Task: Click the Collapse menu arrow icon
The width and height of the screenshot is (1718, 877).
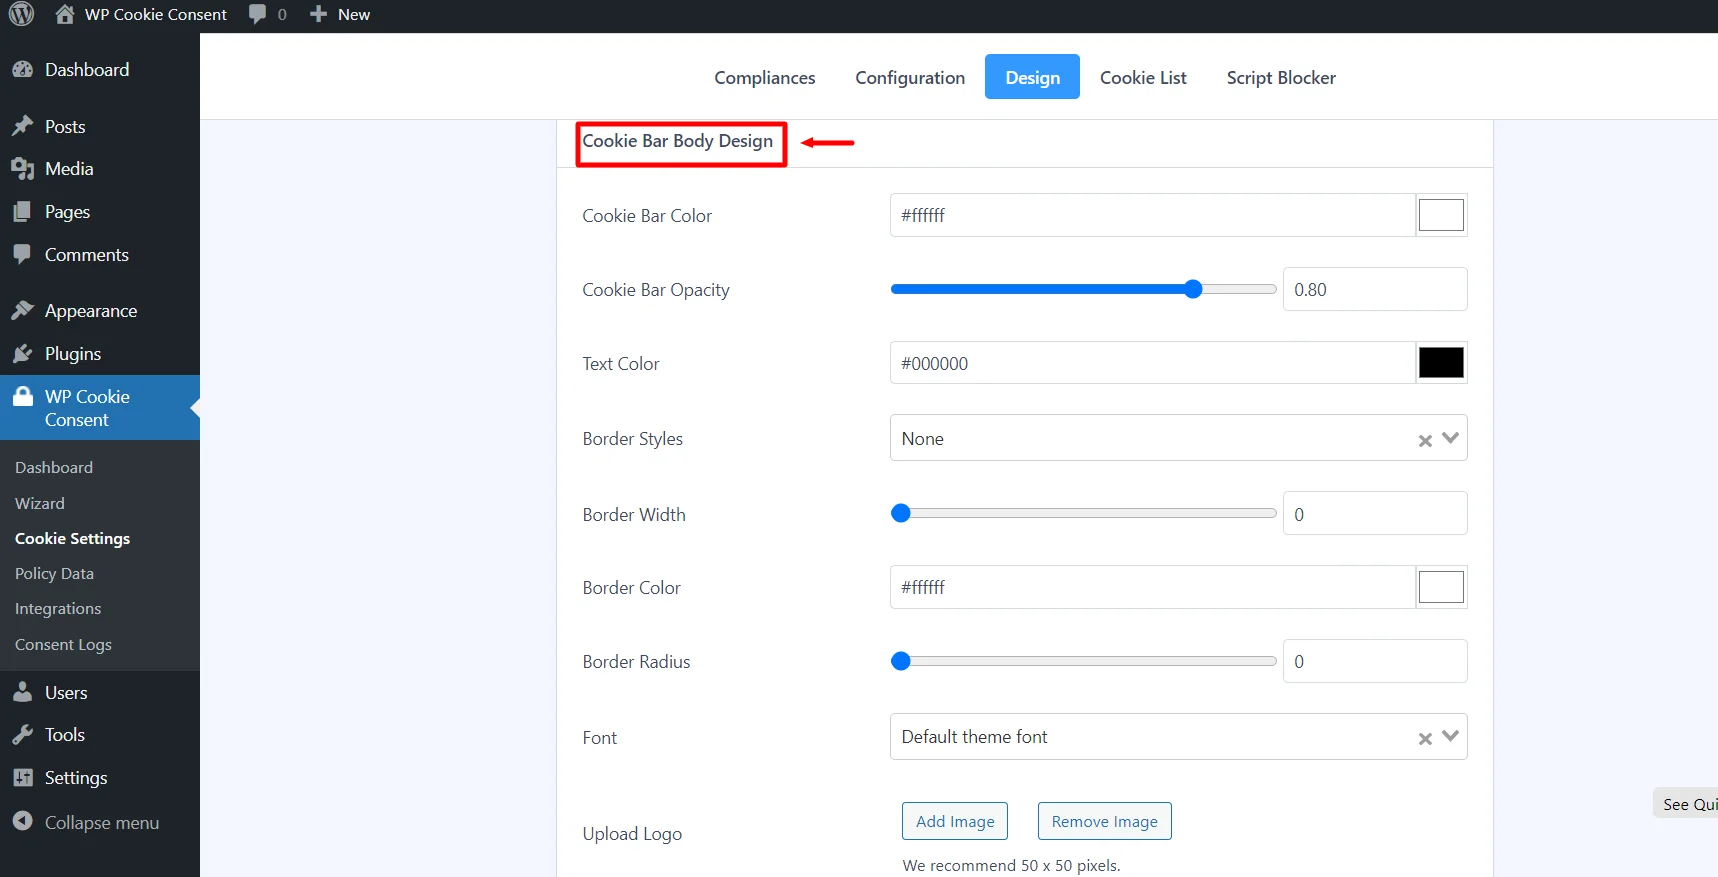Action: pos(22,822)
